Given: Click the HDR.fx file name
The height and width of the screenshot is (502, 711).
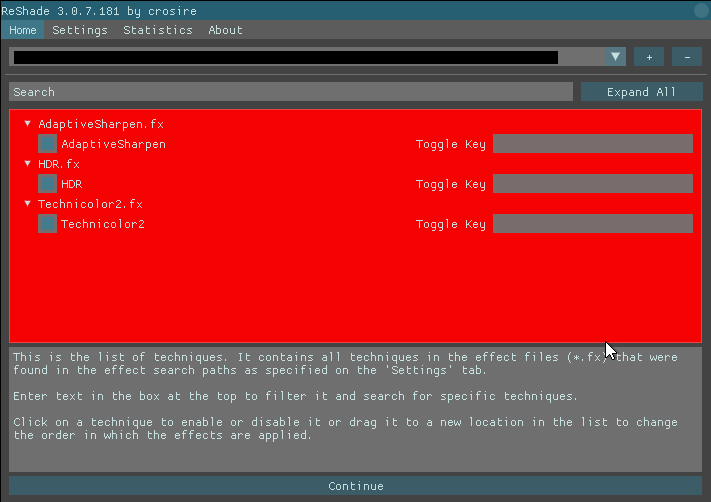Looking at the screenshot, I should coord(59,164).
